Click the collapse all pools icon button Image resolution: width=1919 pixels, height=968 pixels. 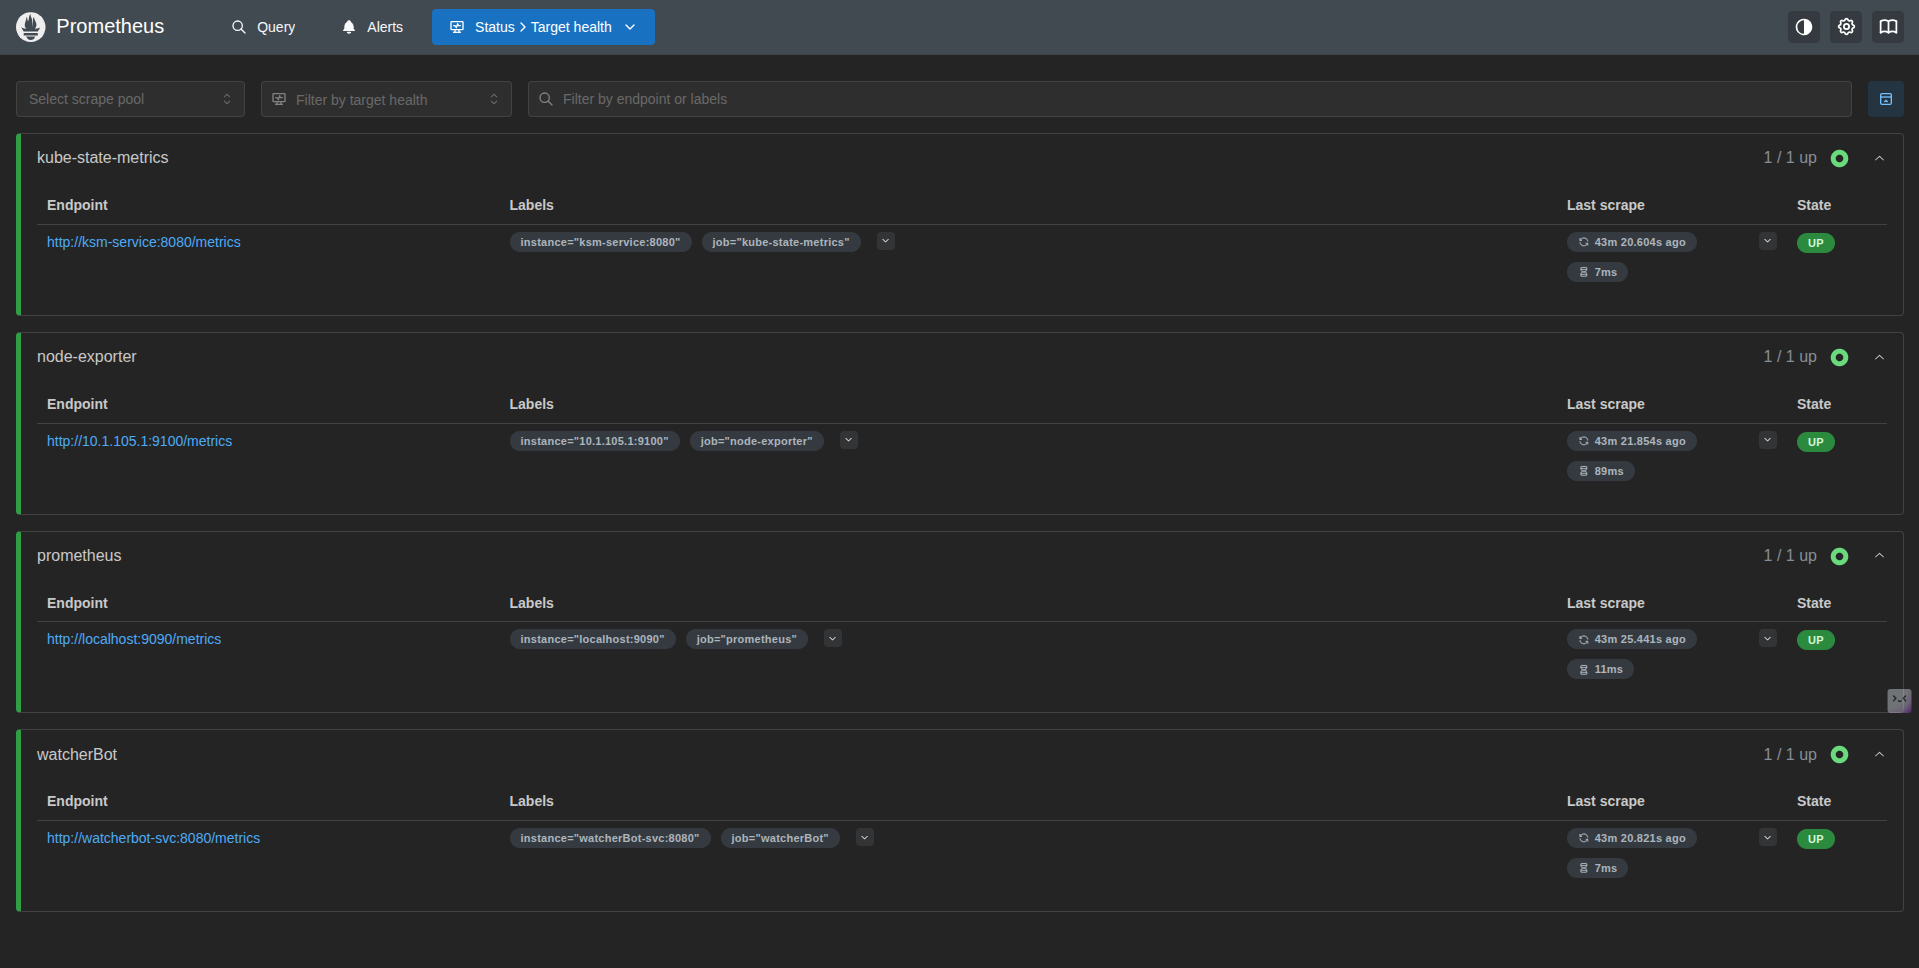1885,99
